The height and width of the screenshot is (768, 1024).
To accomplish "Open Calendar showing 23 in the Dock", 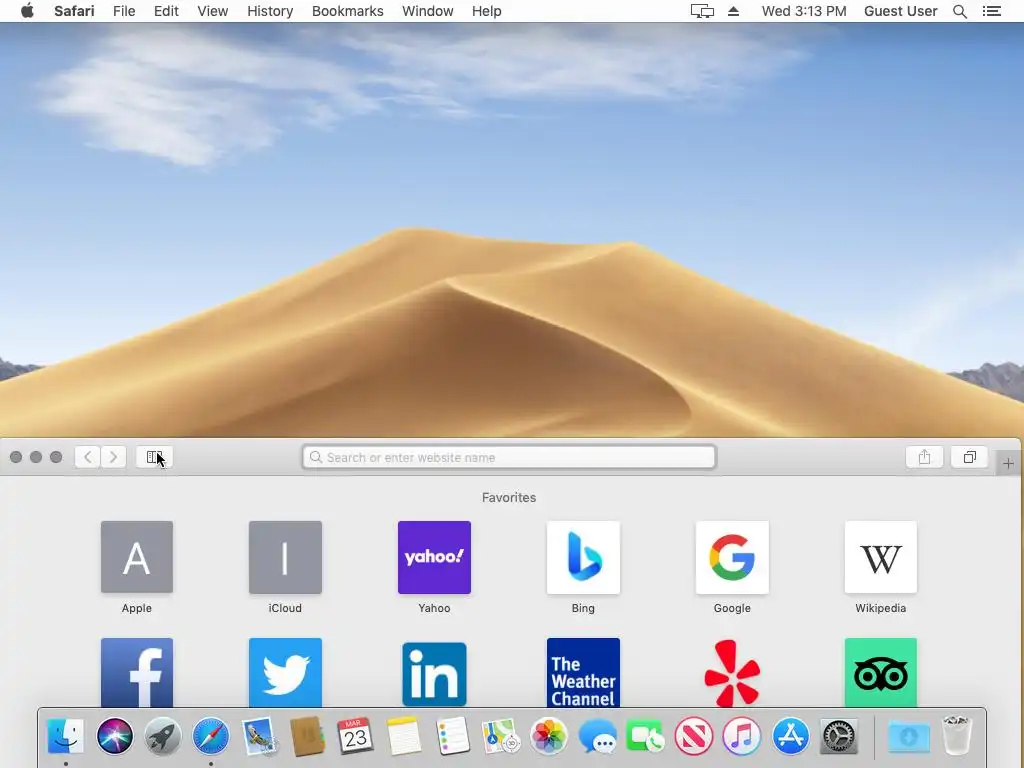I will tap(355, 736).
